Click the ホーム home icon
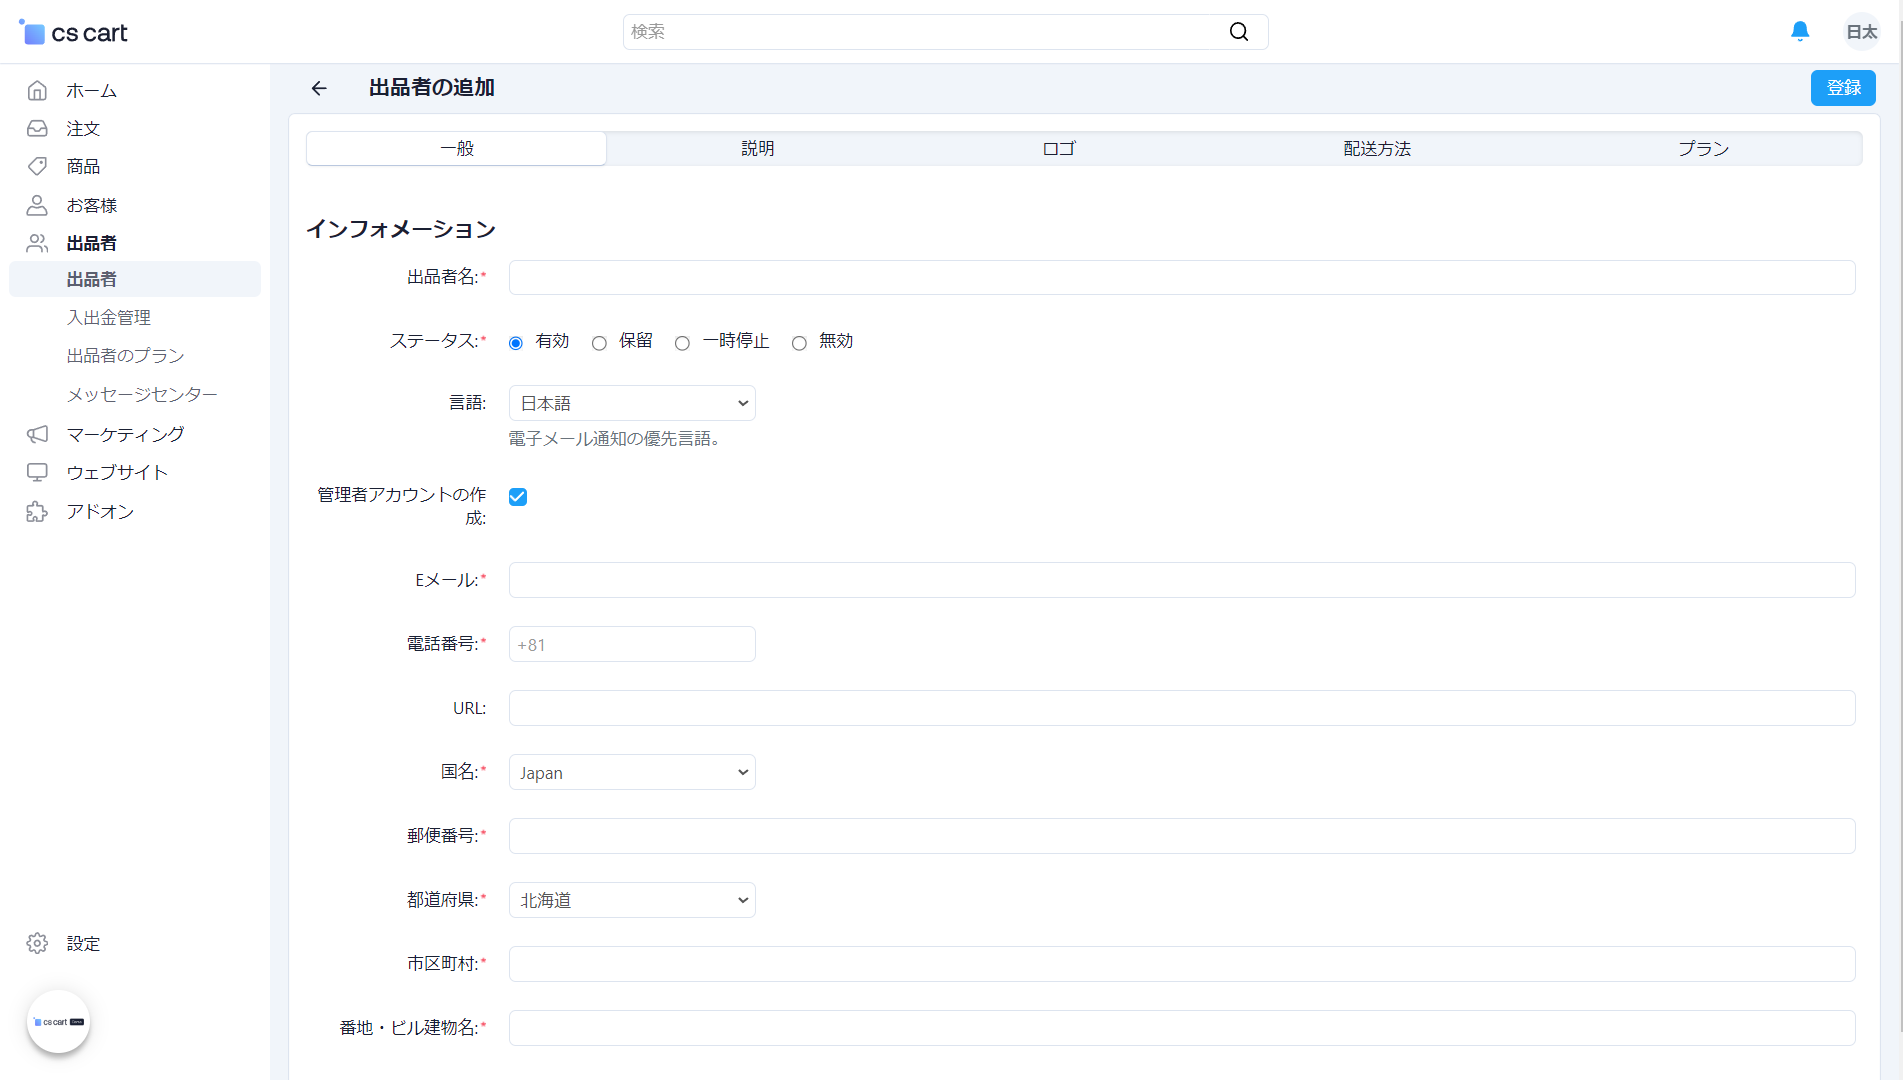Image resolution: width=1903 pixels, height=1080 pixels. coord(37,90)
